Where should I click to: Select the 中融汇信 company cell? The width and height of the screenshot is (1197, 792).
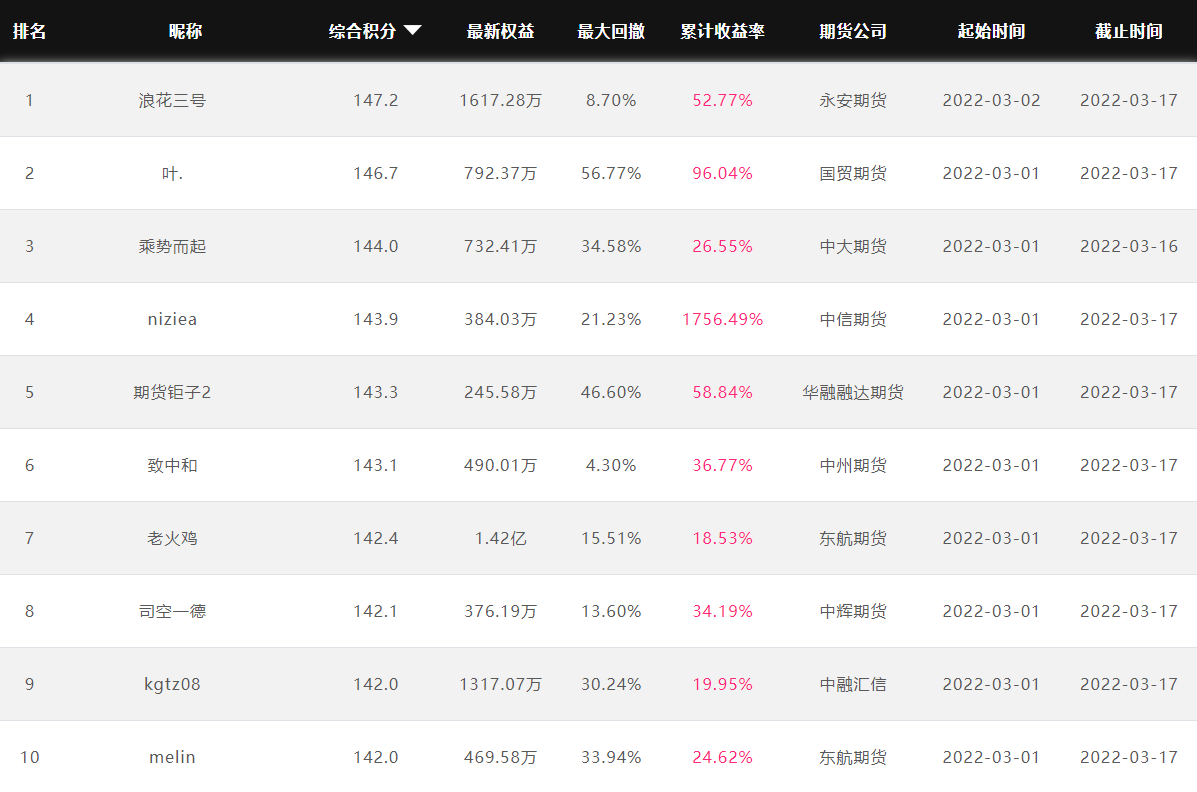tap(853, 684)
